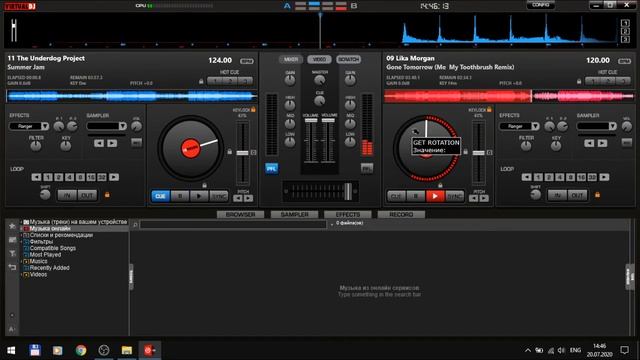Open the RECORD tab
The height and width of the screenshot is (360, 640).
coord(401,214)
